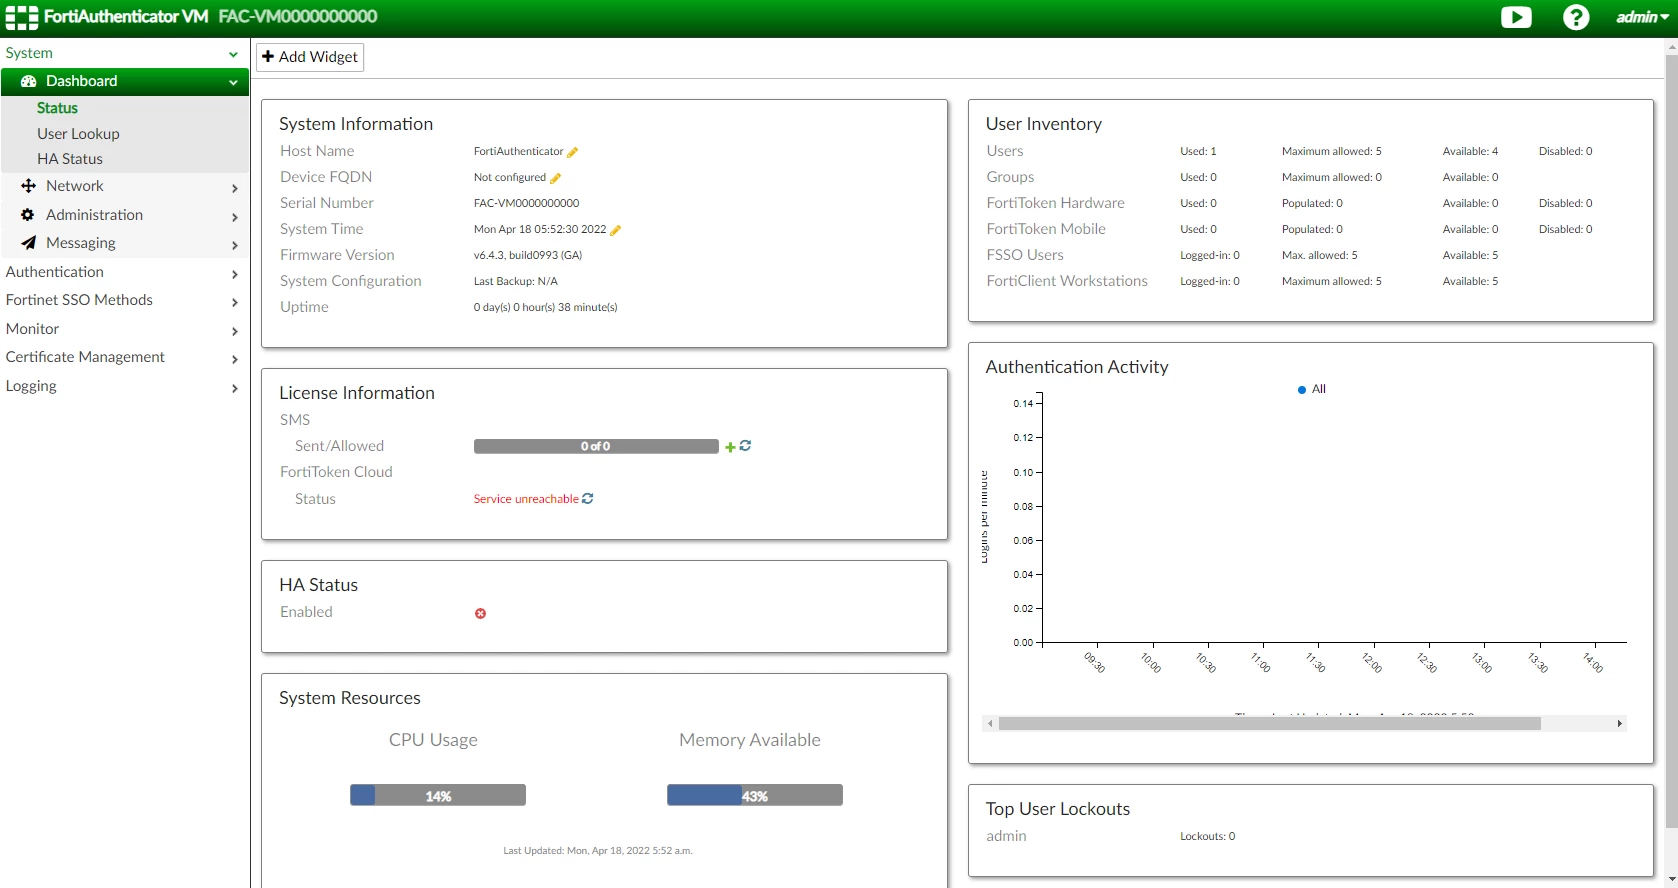The height and width of the screenshot is (888, 1678).
Task: Click the HA Enabled red cross icon
Action: pos(480,613)
